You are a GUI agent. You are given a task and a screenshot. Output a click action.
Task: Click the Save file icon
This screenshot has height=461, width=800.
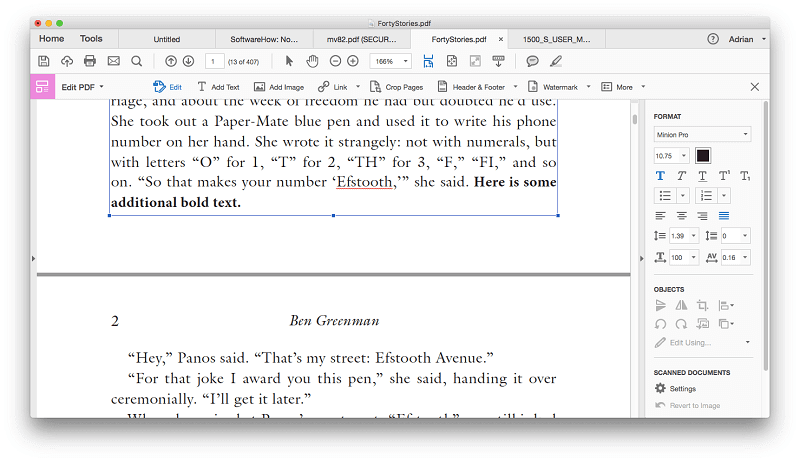[44, 61]
